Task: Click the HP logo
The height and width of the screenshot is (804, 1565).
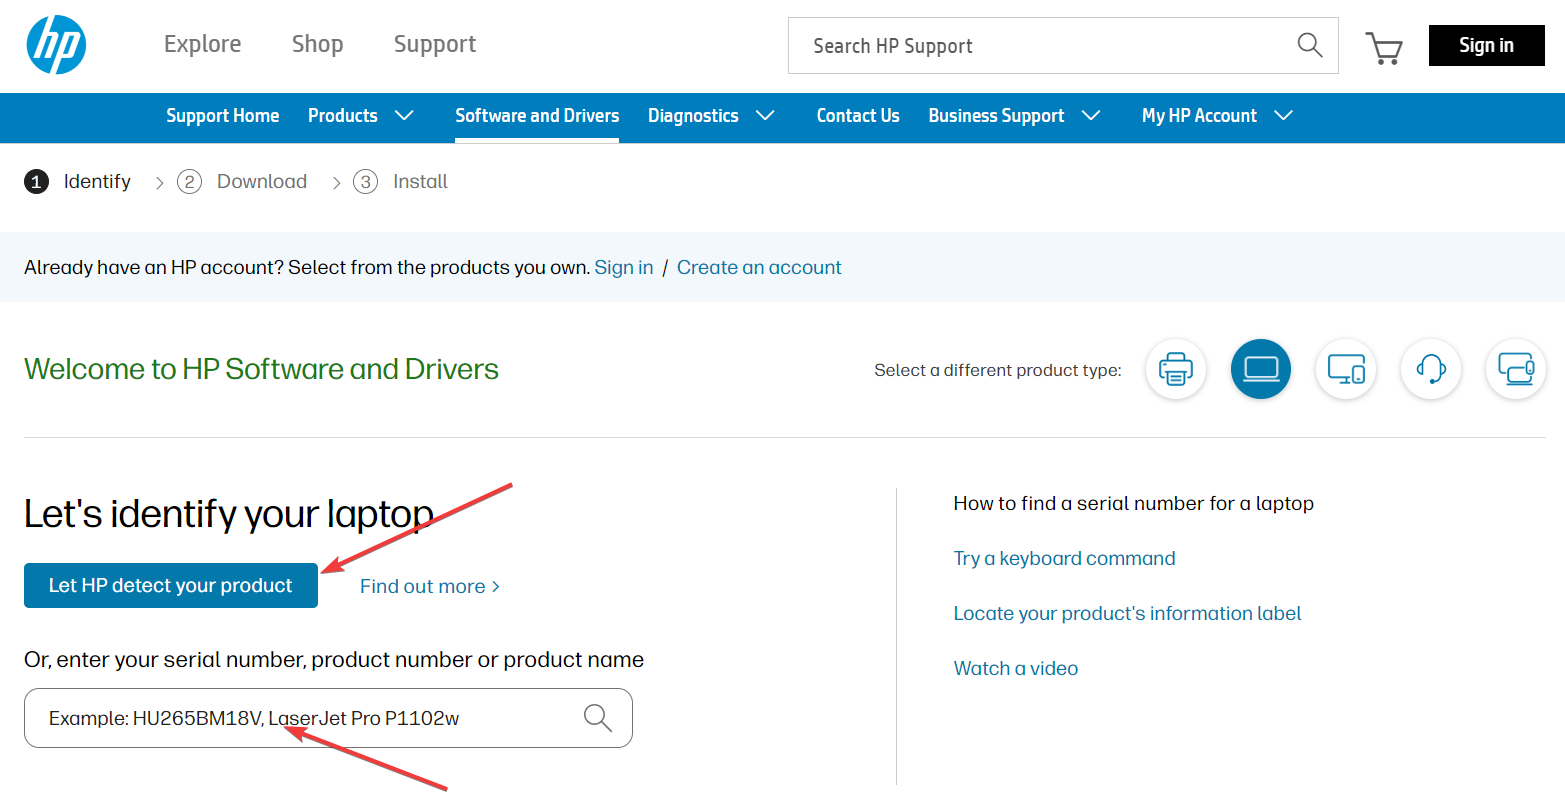Action: coord(56,45)
